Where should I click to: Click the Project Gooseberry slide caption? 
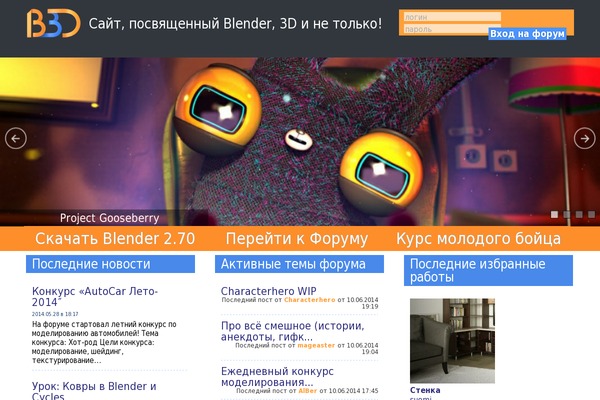(109, 218)
